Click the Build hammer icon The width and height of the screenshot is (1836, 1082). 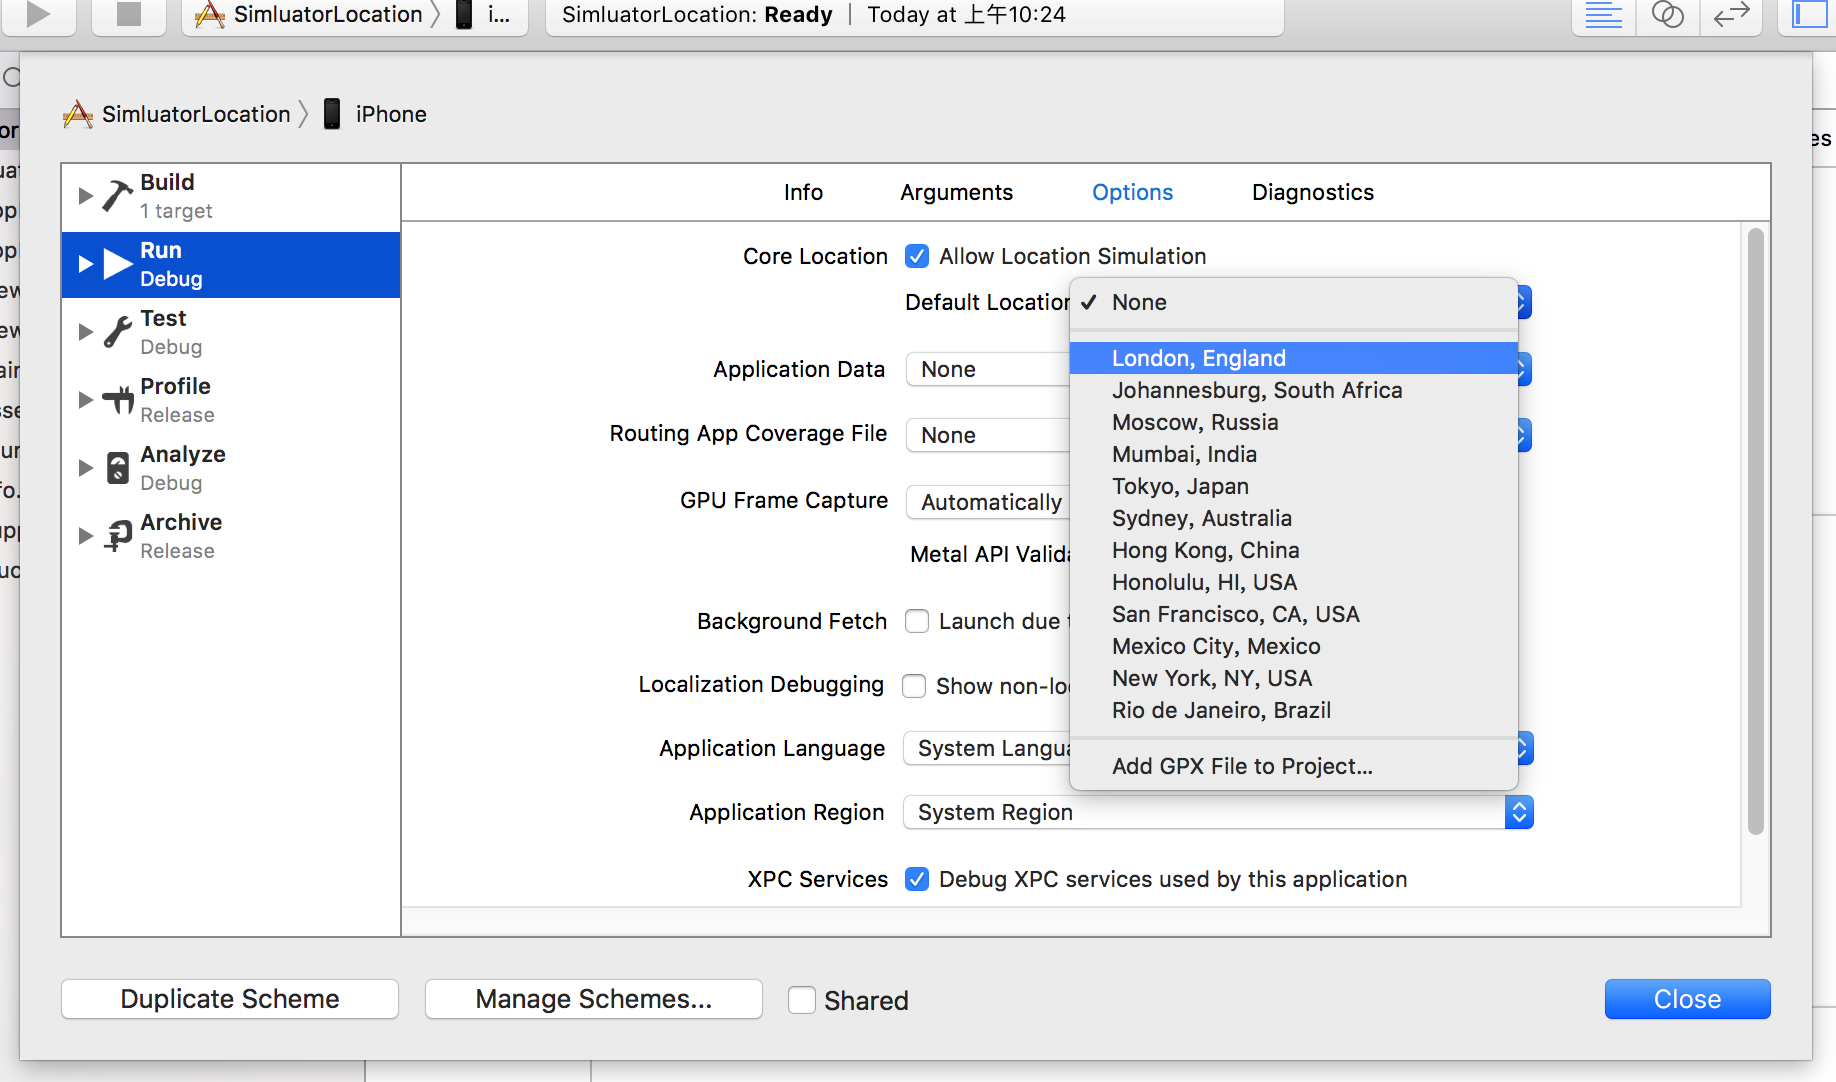118,195
